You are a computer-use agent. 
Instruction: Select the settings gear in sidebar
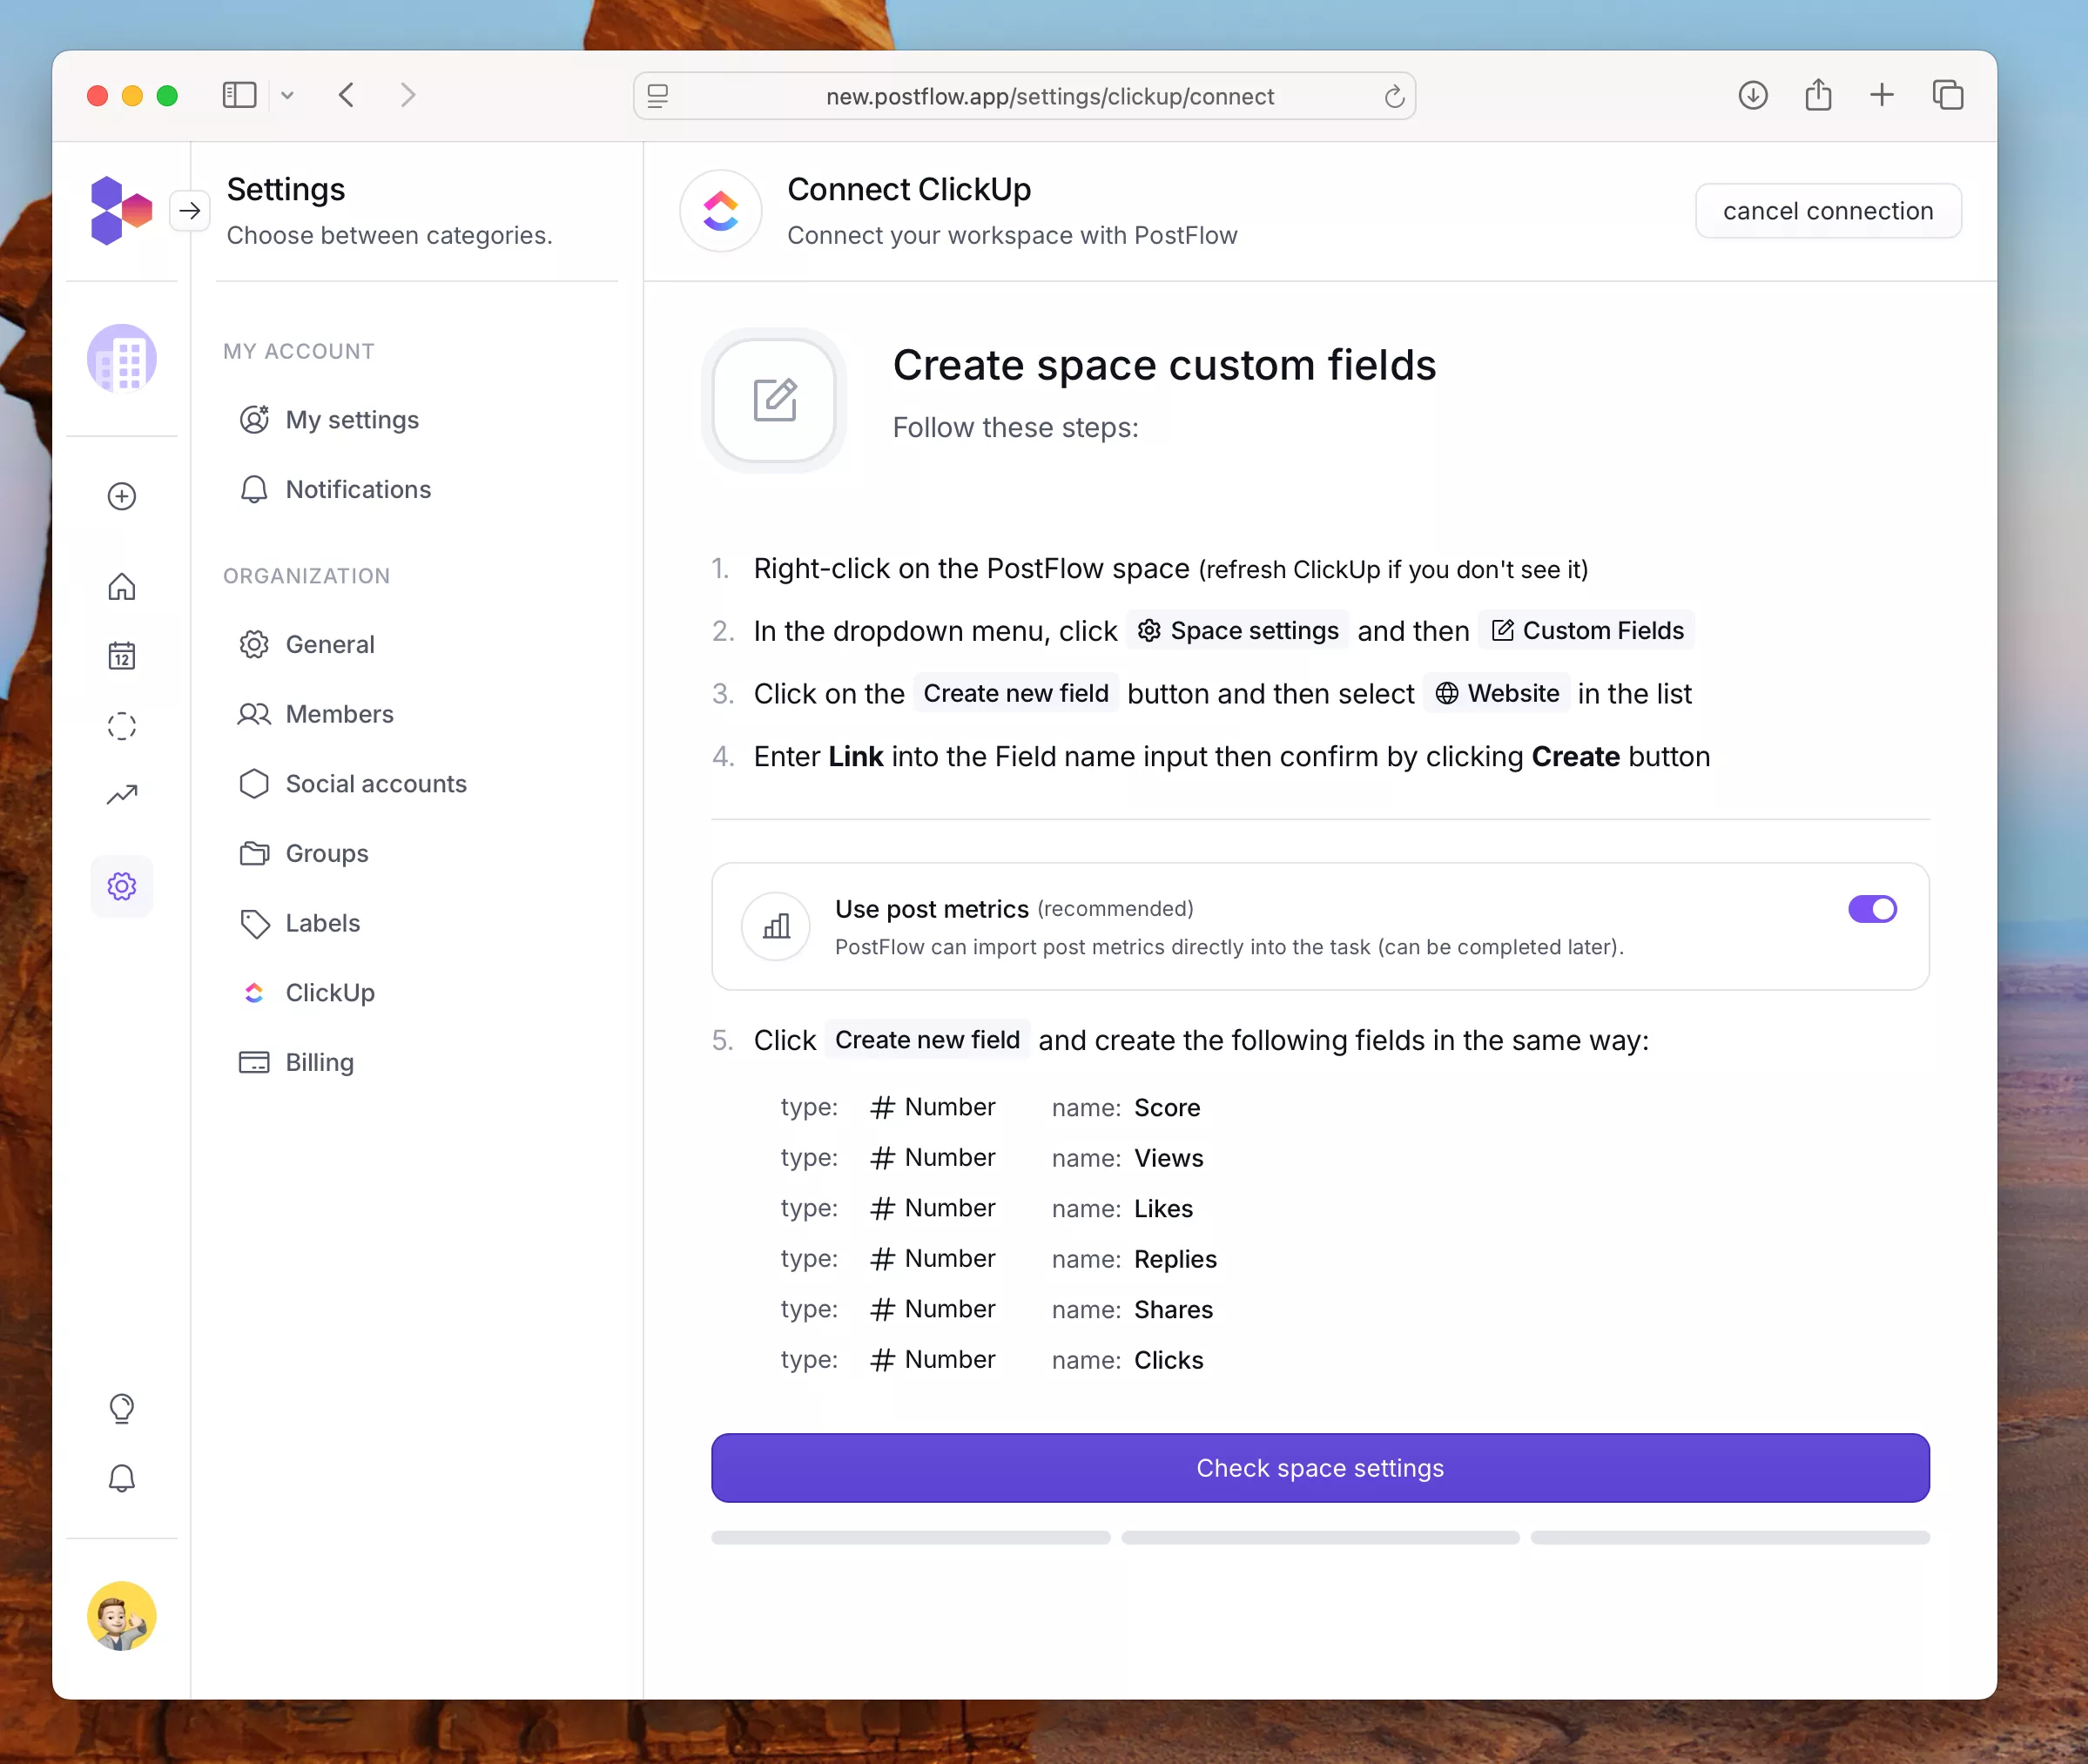point(122,886)
